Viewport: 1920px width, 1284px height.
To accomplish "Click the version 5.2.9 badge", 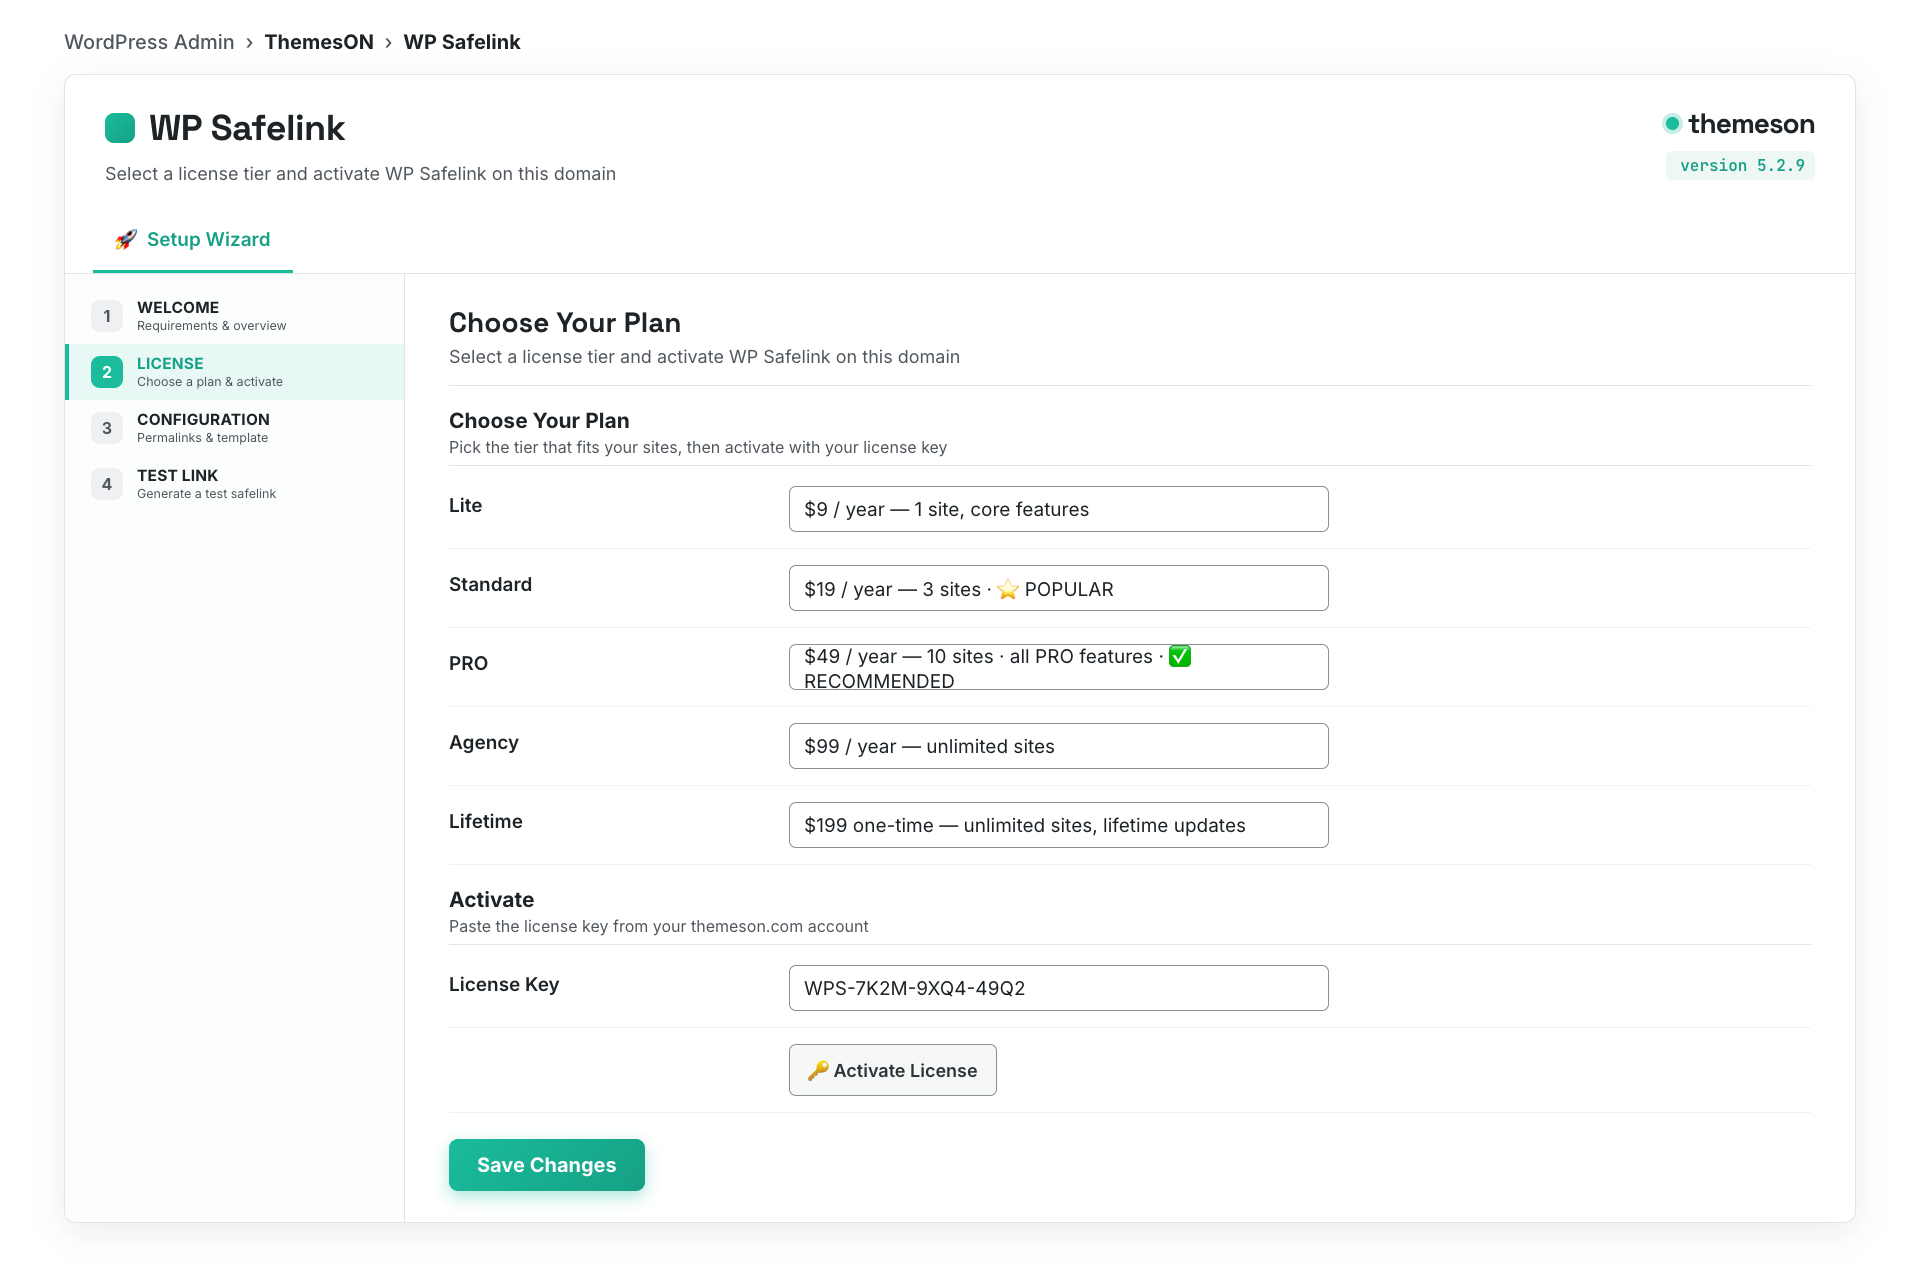I will (x=1740, y=166).
